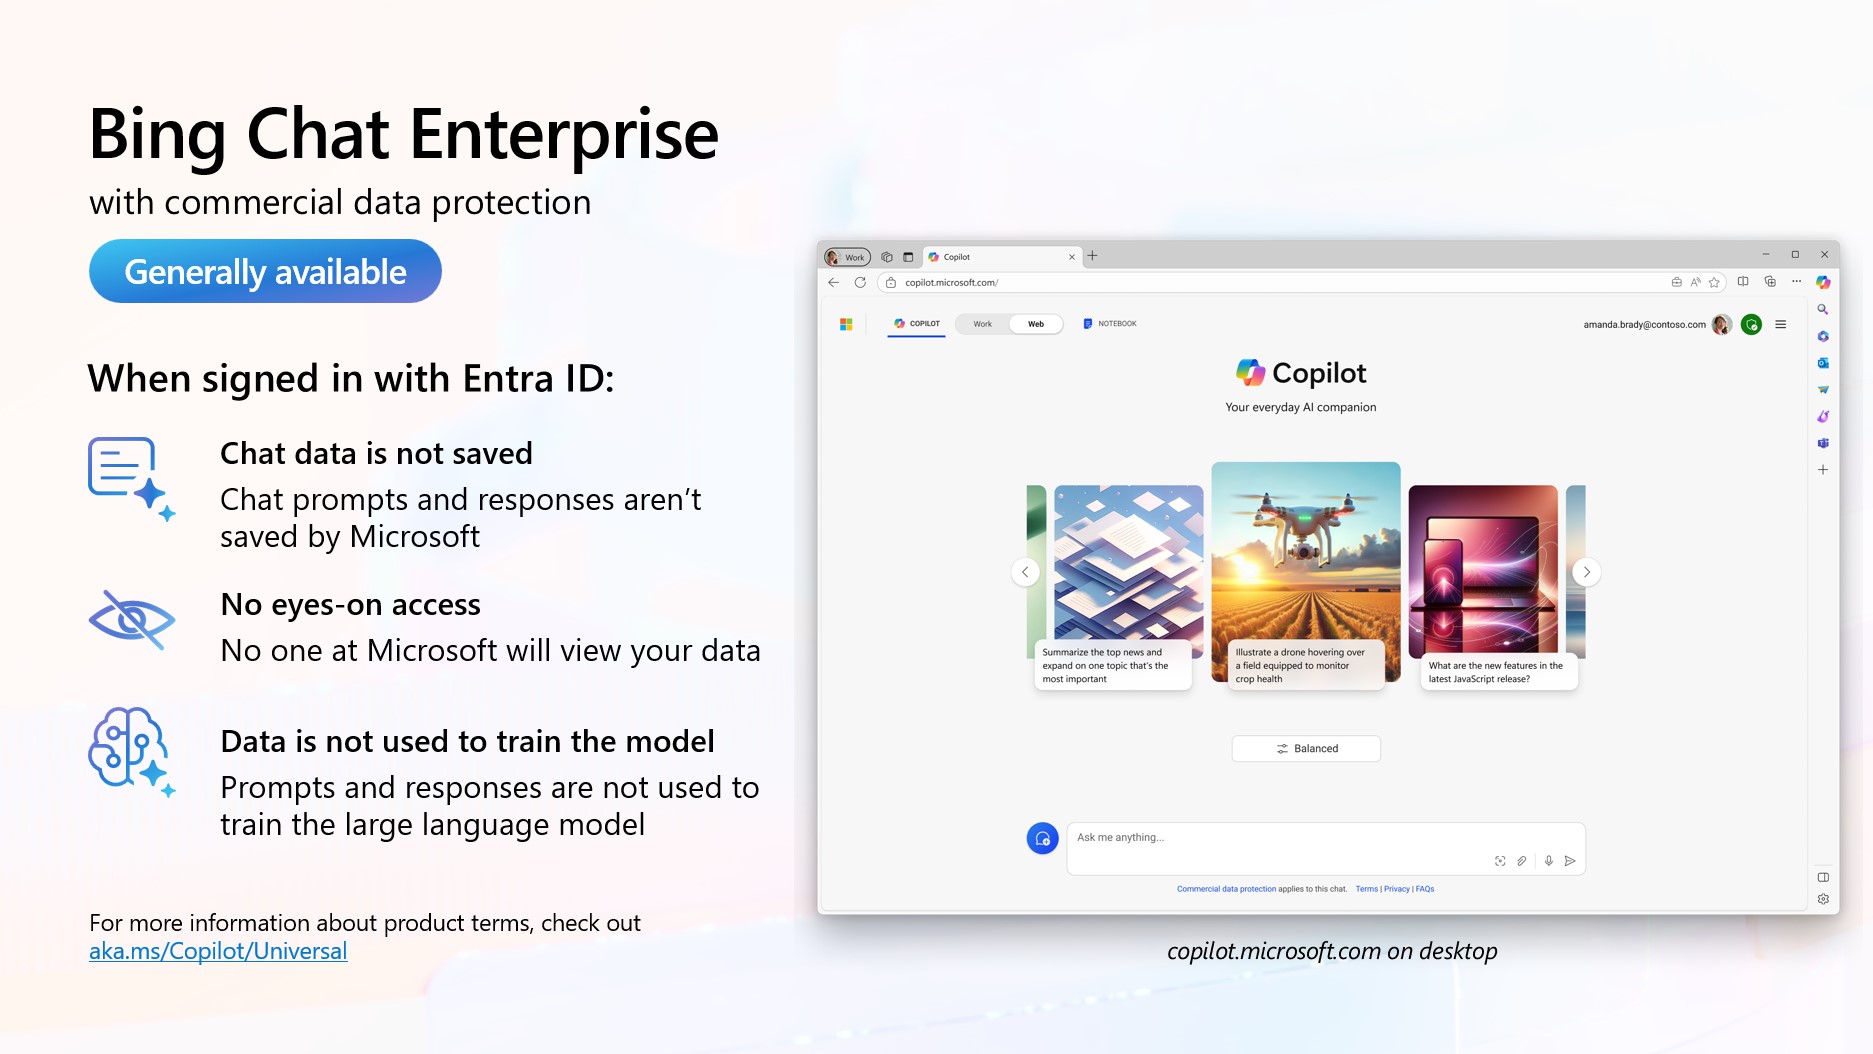Activate the Read aloud icon
The image size is (1873, 1054).
[x=1696, y=282]
